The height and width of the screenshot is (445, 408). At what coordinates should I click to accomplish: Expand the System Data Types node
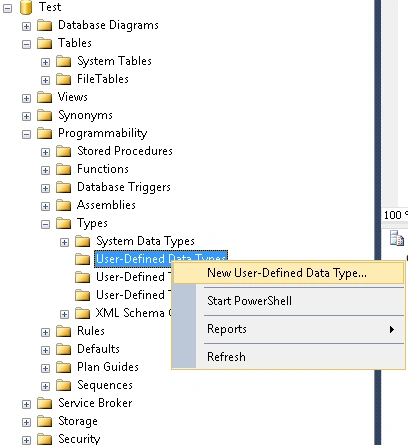point(64,242)
